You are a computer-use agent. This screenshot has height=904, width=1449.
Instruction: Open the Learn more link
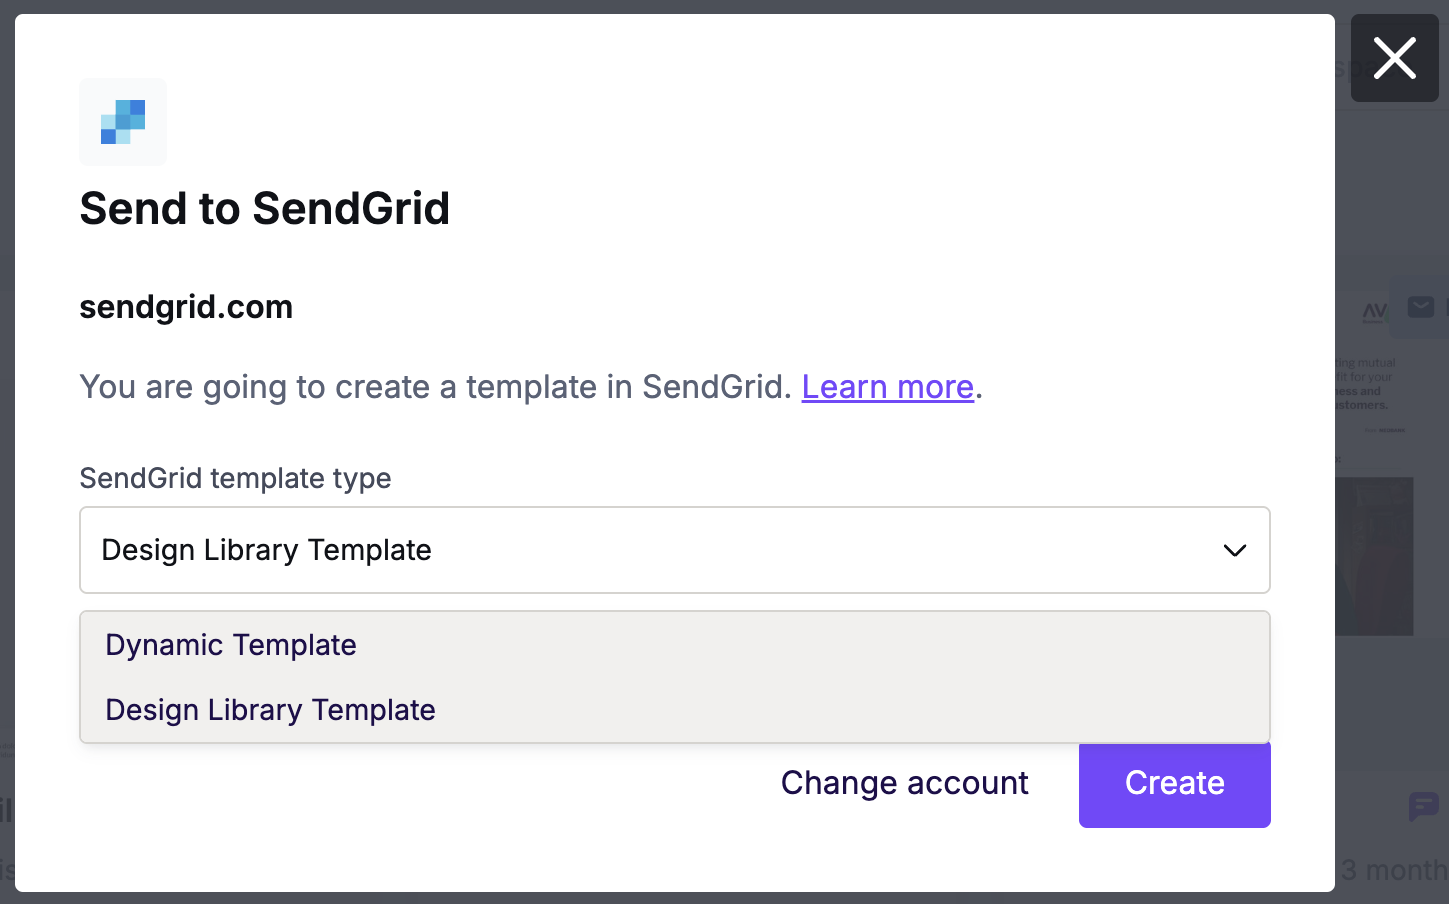pyautogui.click(x=887, y=387)
